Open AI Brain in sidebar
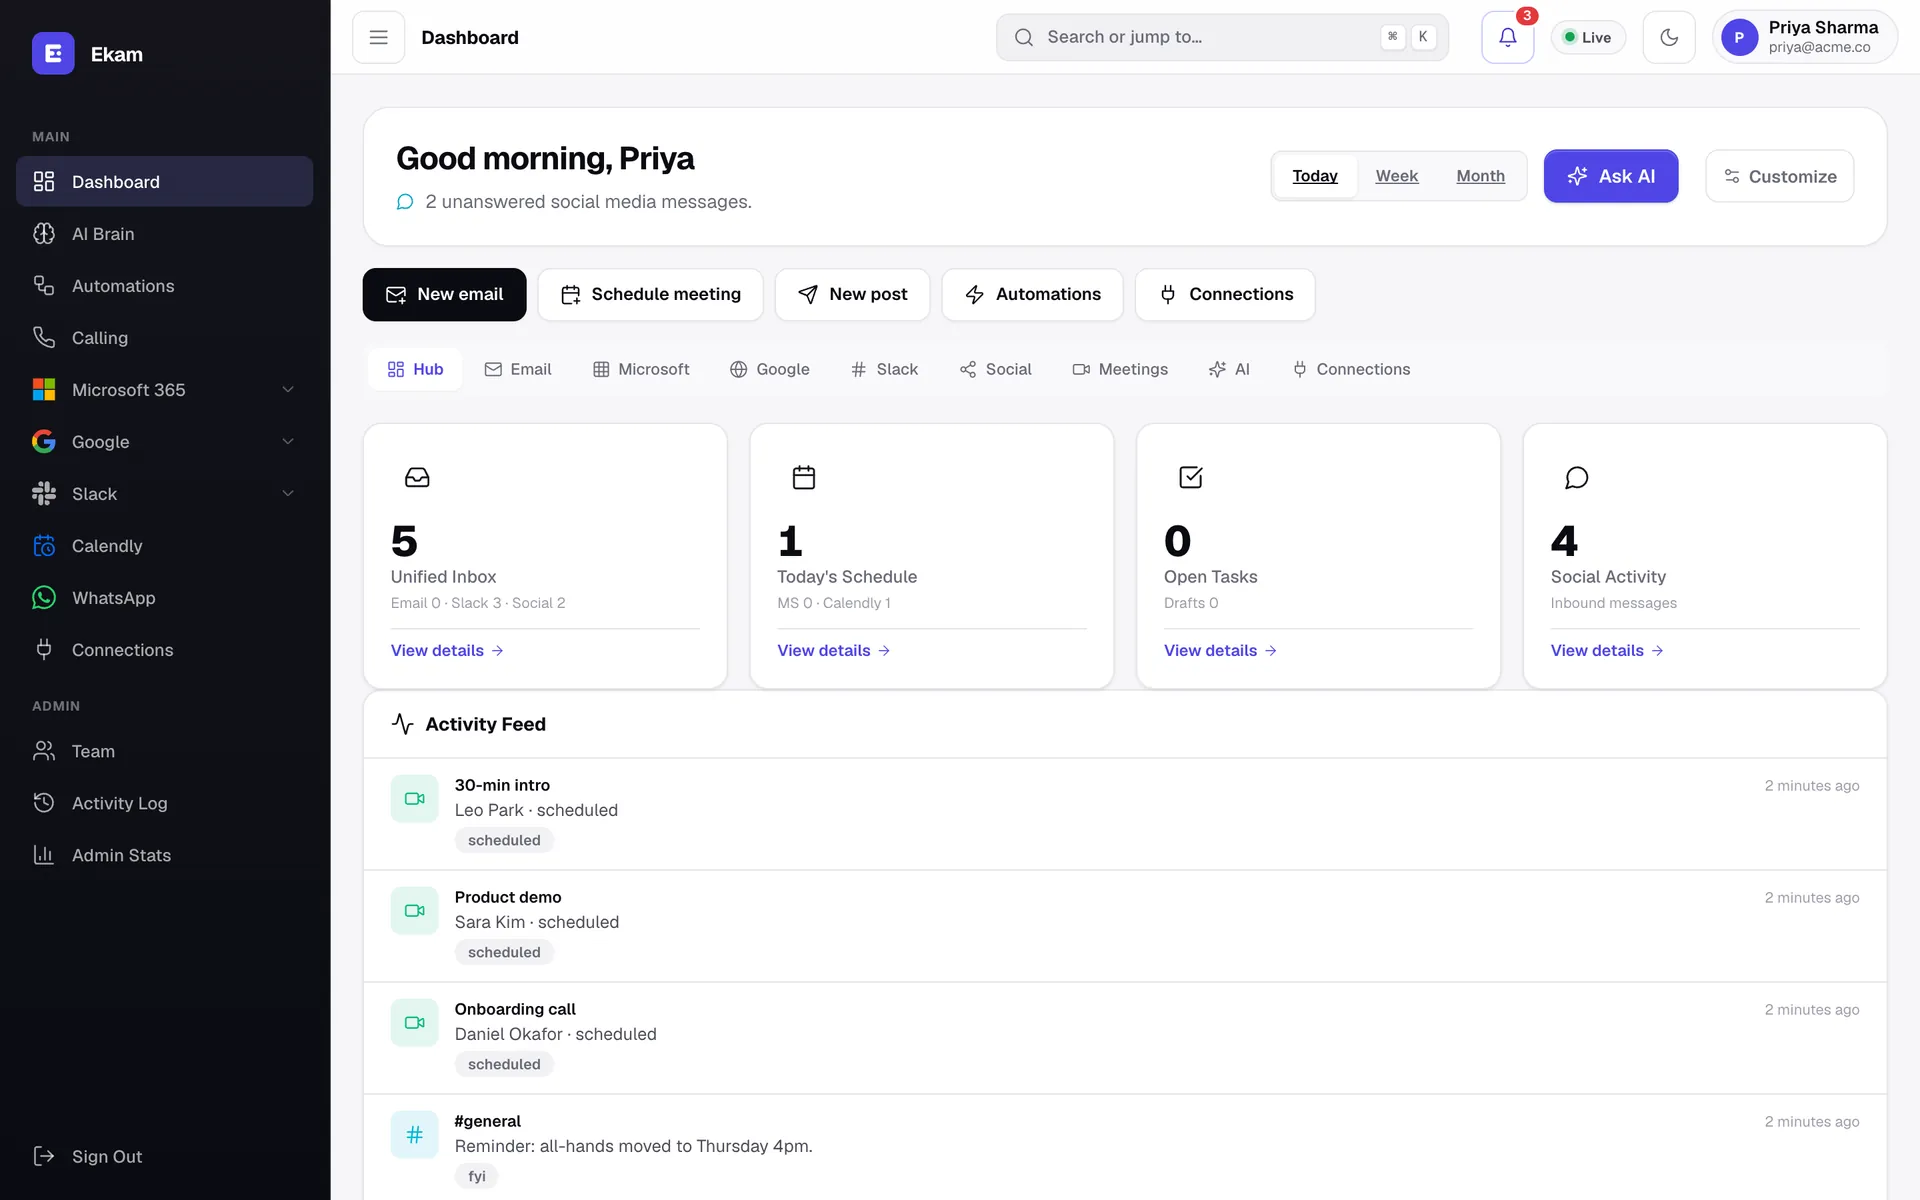Image resolution: width=1920 pixels, height=1200 pixels. (164, 233)
